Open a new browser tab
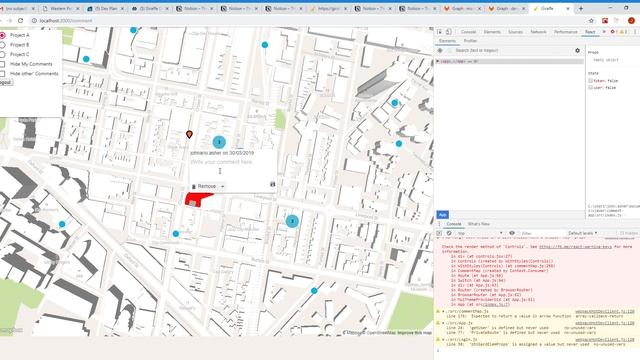This screenshot has width=640, height=360. [x=580, y=8]
